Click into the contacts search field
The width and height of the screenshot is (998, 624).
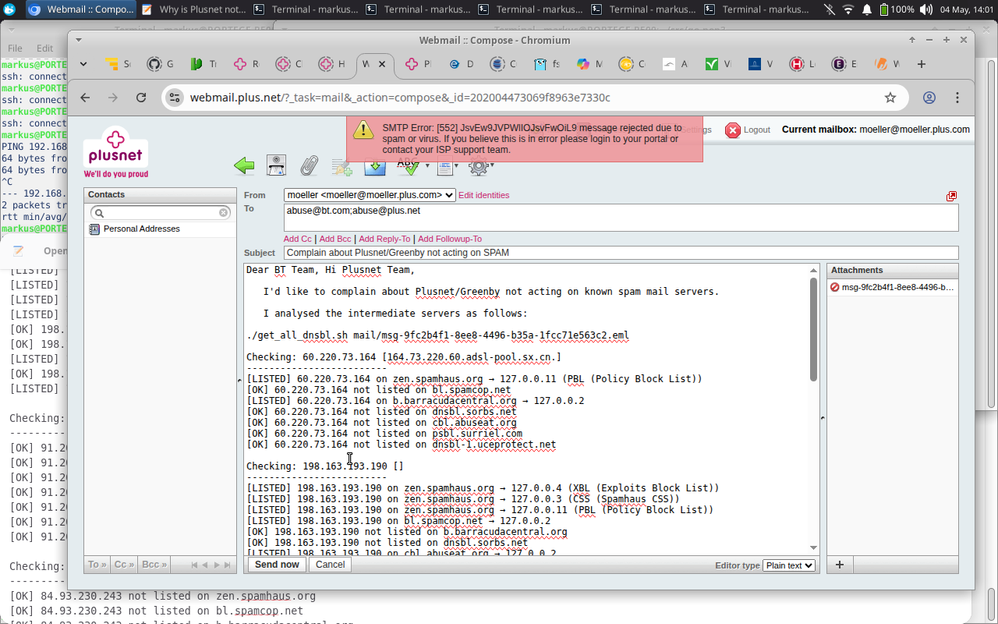[x=160, y=213]
